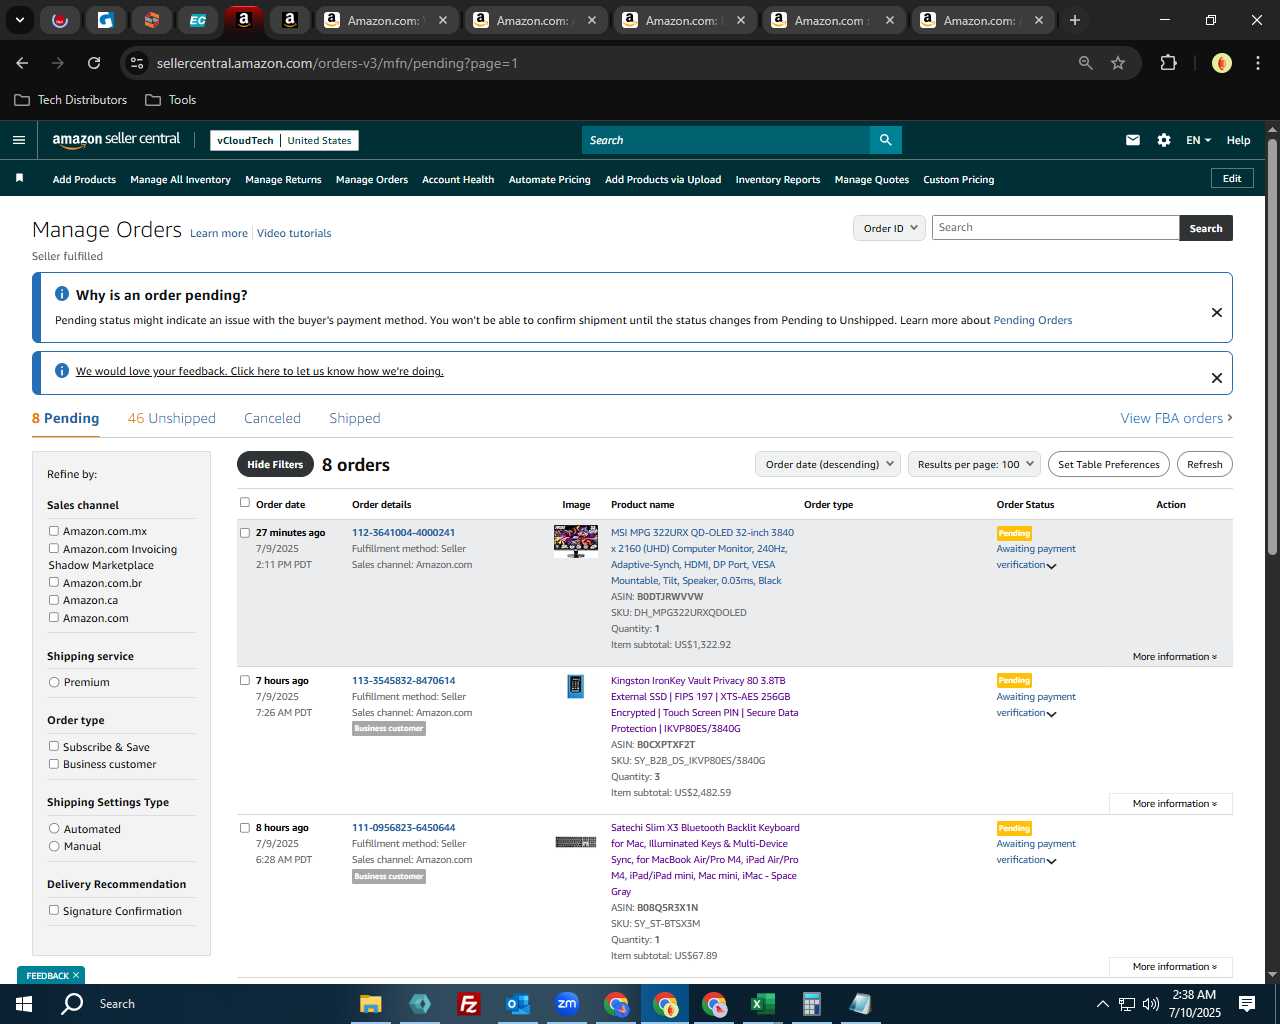Open File Explorer from the taskbar
The image size is (1280, 1024).
370,1004
